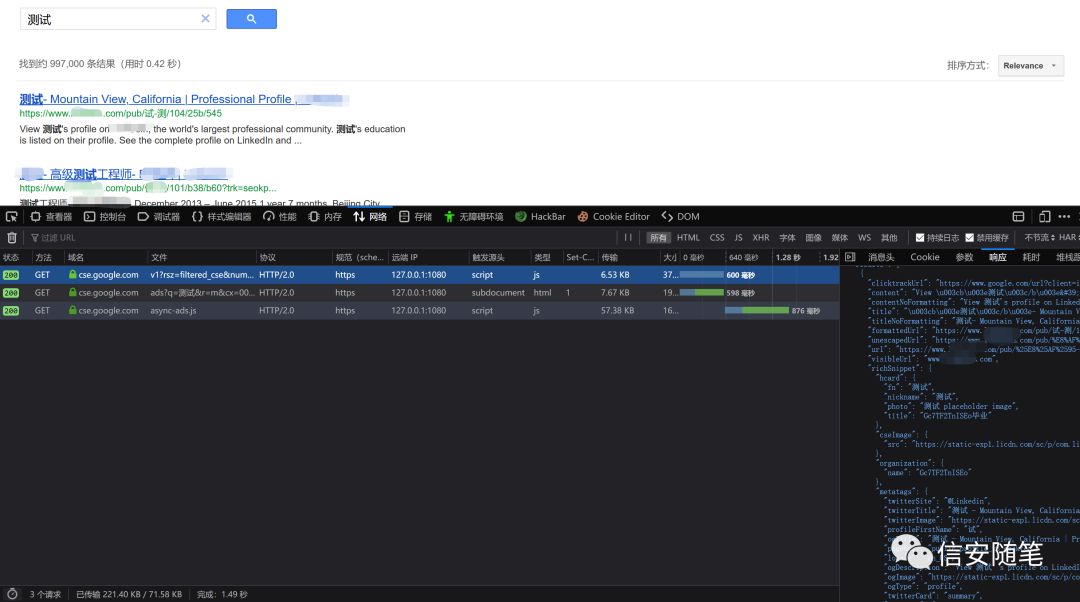Sort by 文件 column header
Image resolution: width=1080 pixels, height=602 pixels.
pos(202,258)
